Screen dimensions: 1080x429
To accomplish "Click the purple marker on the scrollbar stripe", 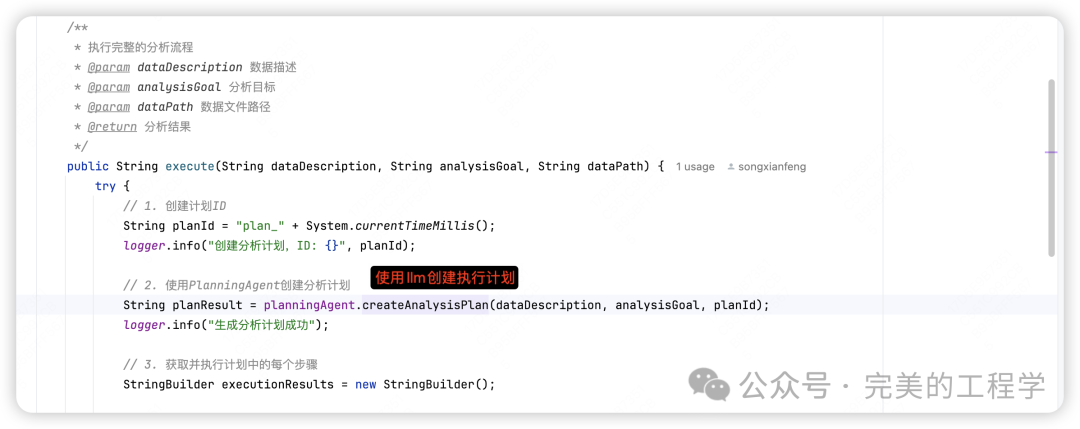I will coord(1051,152).
